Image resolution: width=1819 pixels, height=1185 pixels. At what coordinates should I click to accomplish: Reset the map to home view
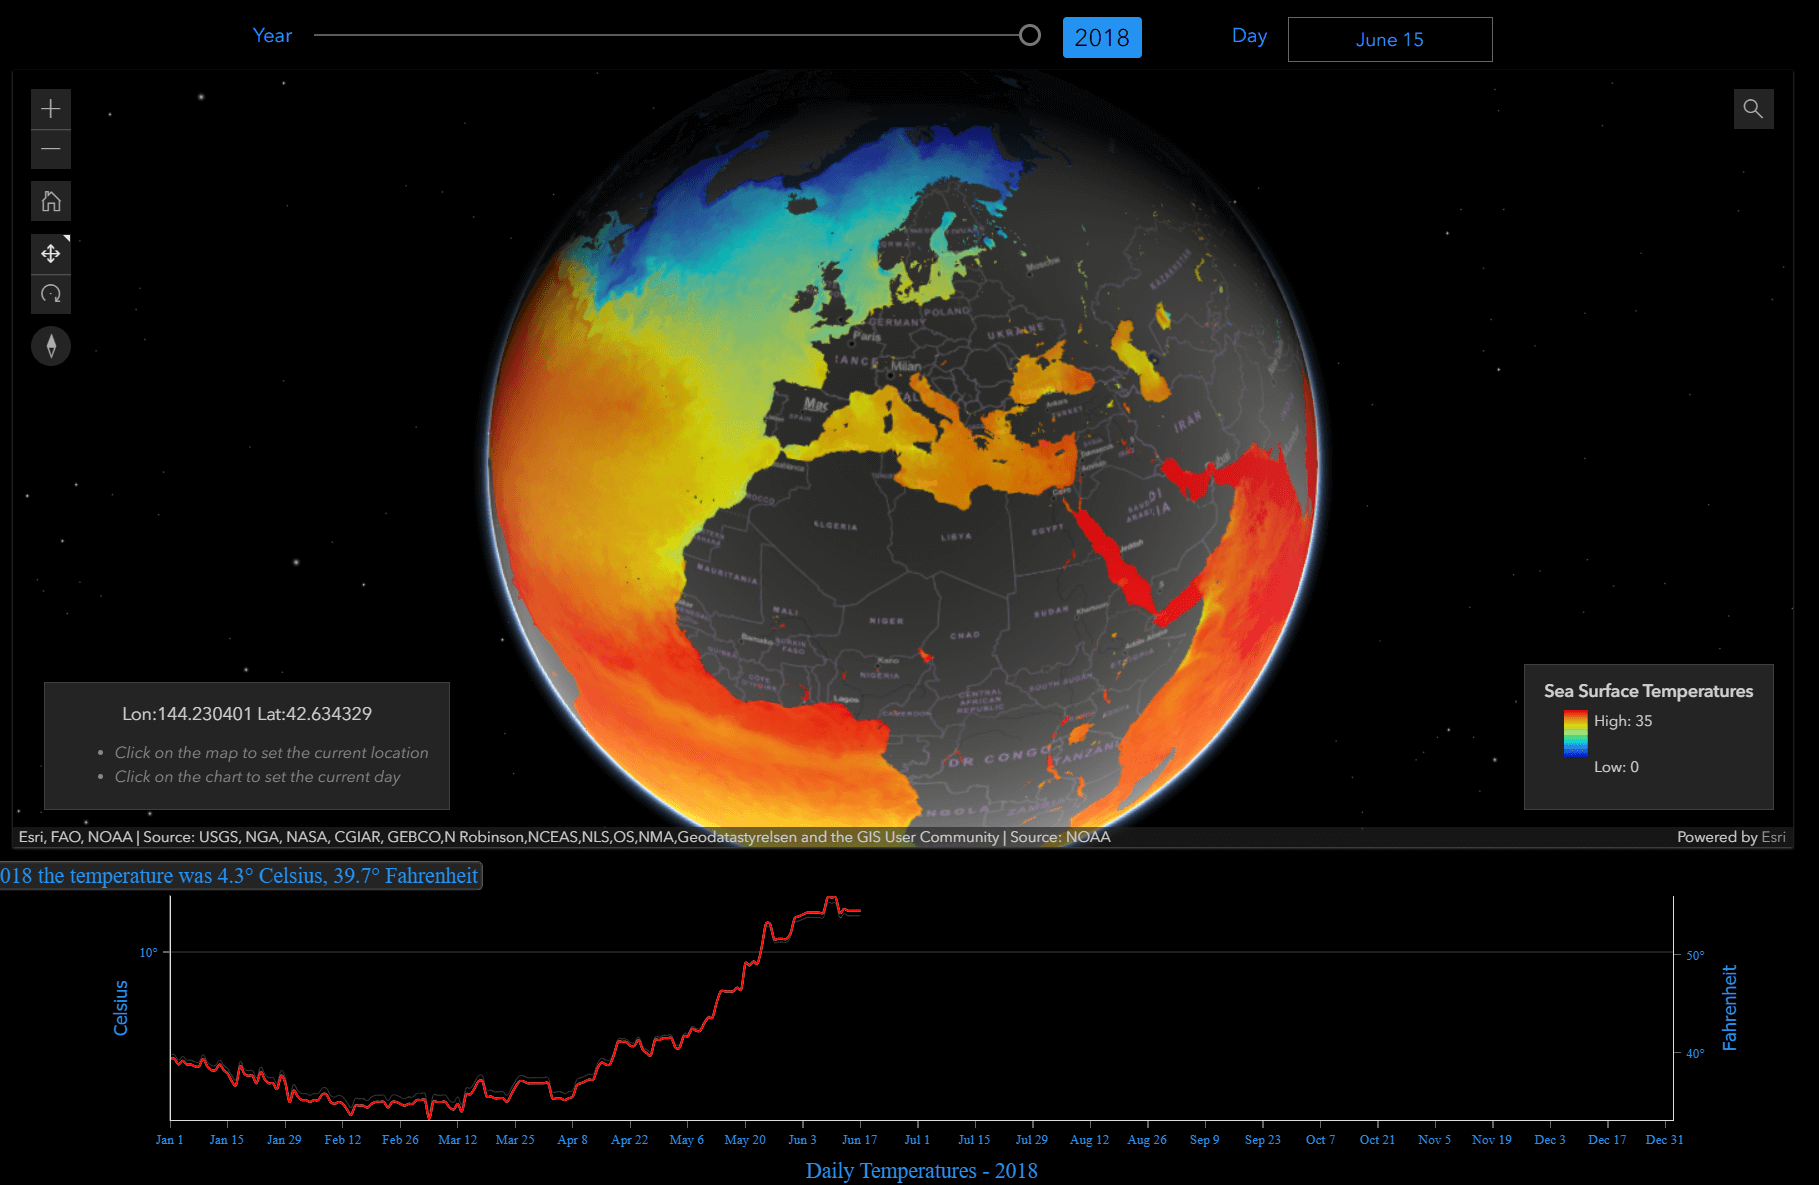(51, 201)
